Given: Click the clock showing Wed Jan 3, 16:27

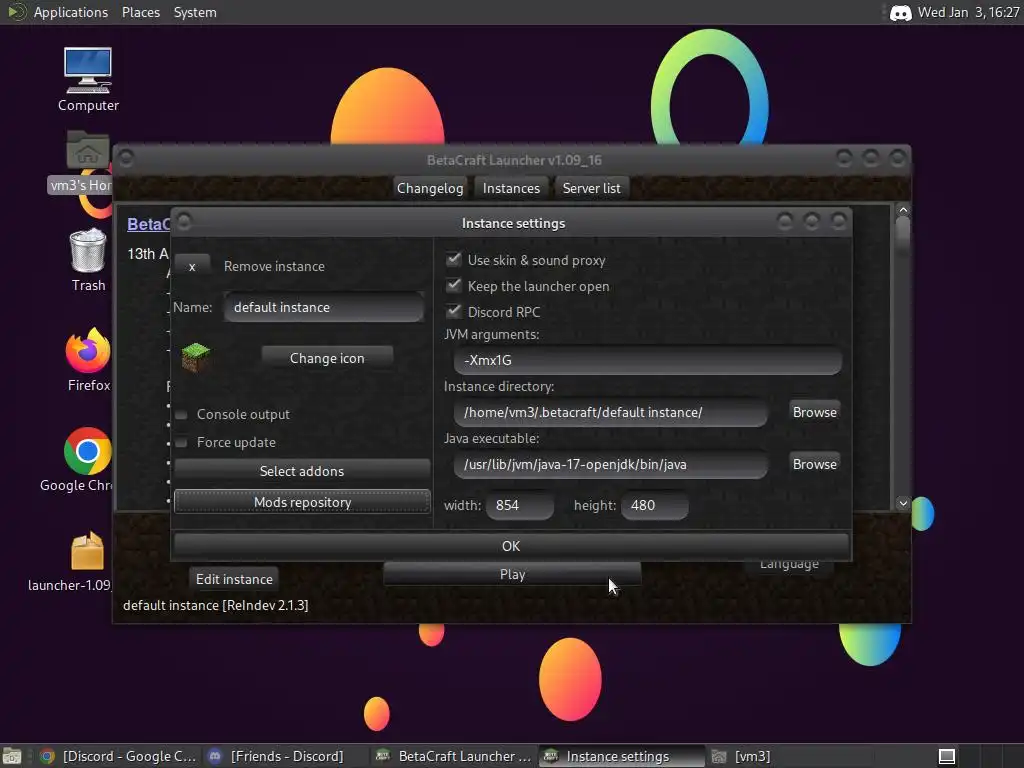Looking at the screenshot, I should coord(968,12).
